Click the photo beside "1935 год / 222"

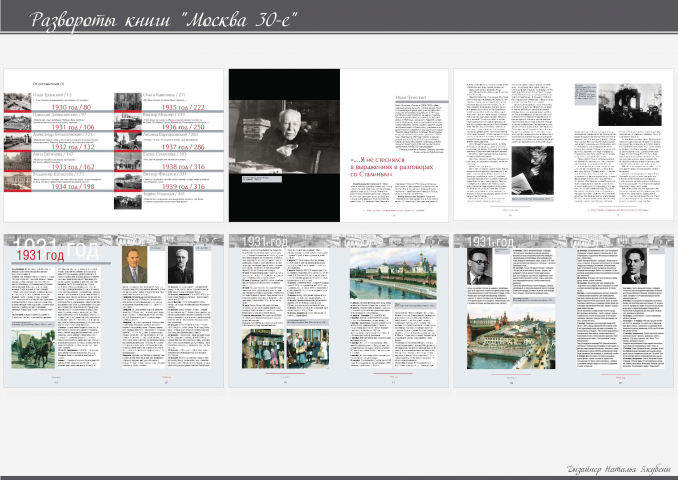coord(128,102)
